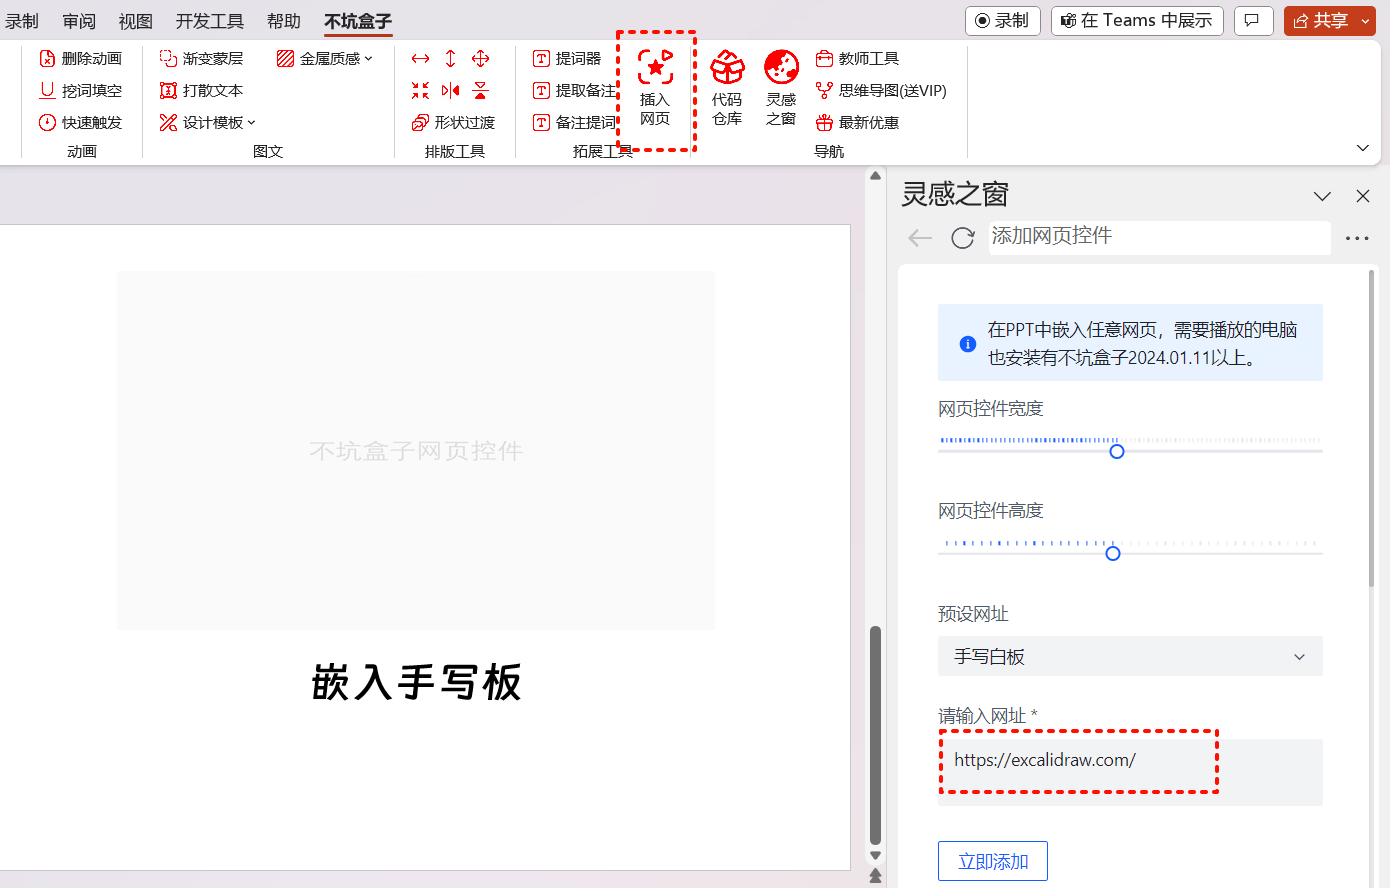Click the 插入网页 insert webpage button
Image resolution: width=1390 pixels, height=888 pixels.
click(x=655, y=89)
